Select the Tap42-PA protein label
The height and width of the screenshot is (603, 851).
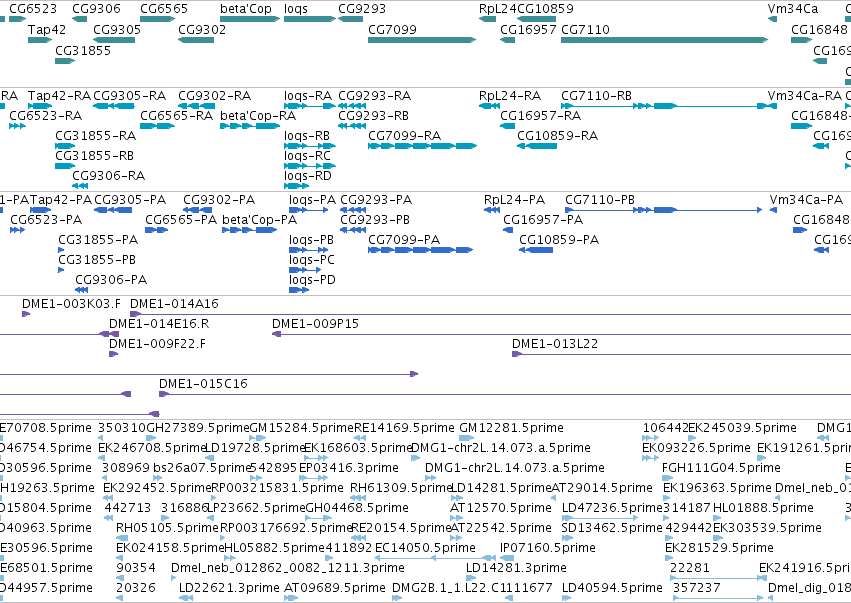(61, 200)
